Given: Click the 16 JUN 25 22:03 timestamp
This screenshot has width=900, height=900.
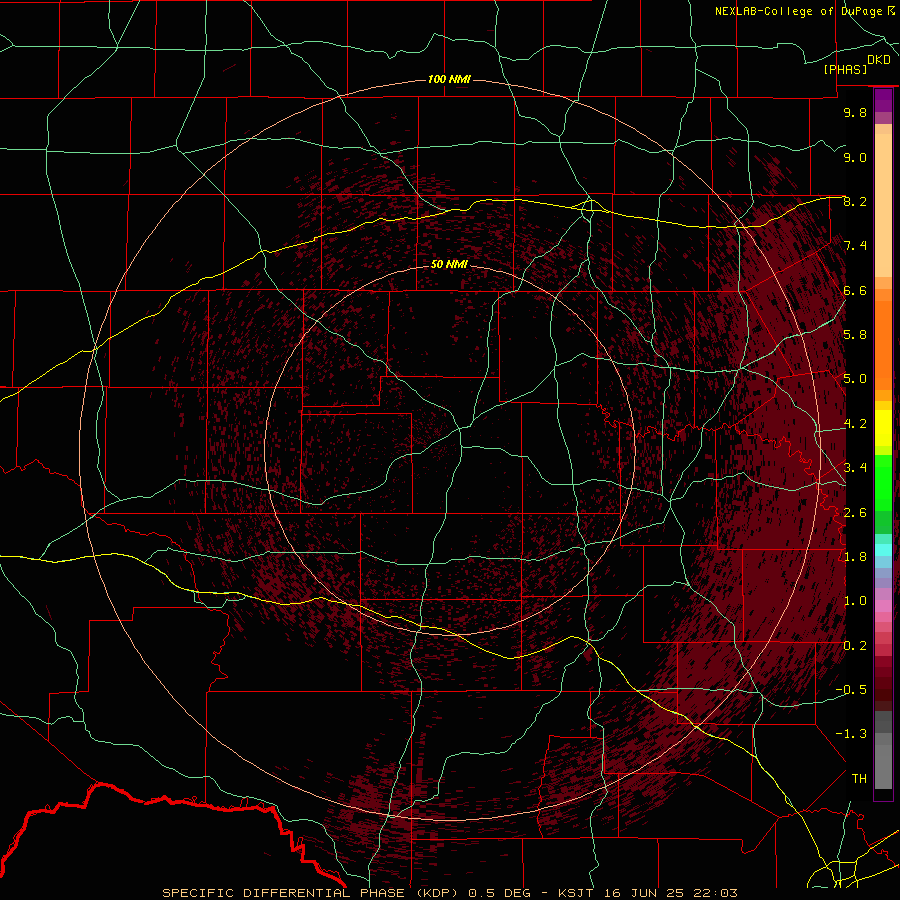Looking at the screenshot, I should [x=670, y=893].
